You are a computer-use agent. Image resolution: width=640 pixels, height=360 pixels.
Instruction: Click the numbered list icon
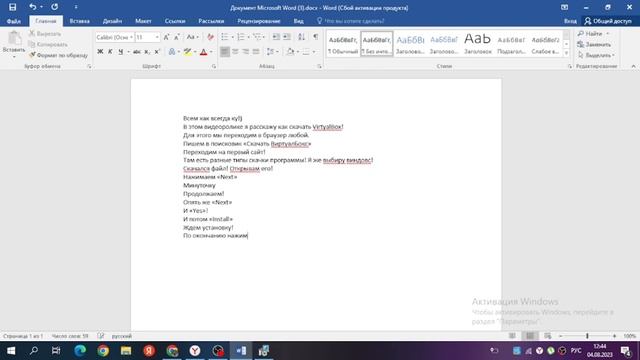(241, 37)
